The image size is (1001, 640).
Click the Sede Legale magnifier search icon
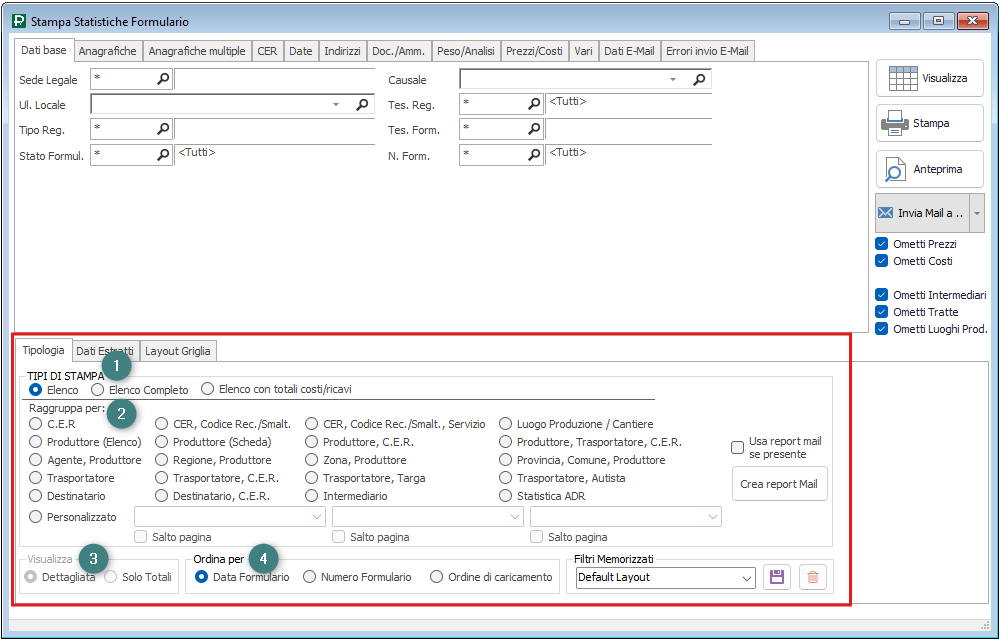point(163,79)
